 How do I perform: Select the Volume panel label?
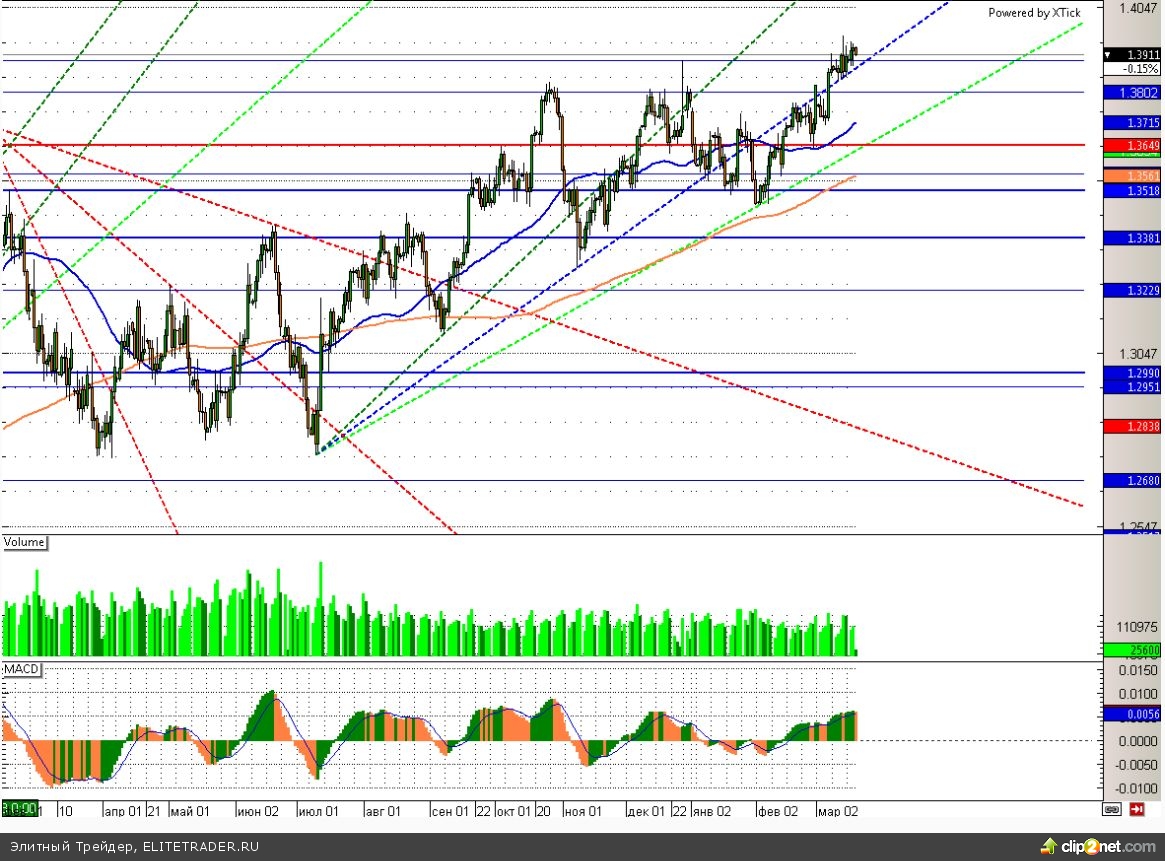(24, 542)
